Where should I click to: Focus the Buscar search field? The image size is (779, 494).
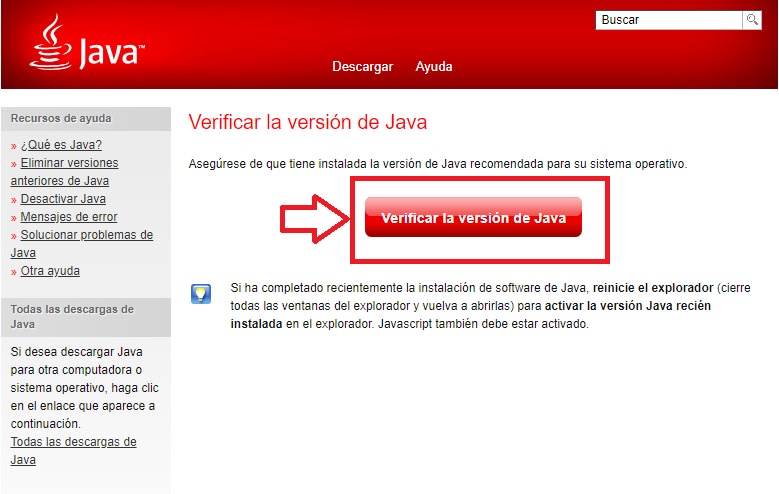click(x=669, y=20)
